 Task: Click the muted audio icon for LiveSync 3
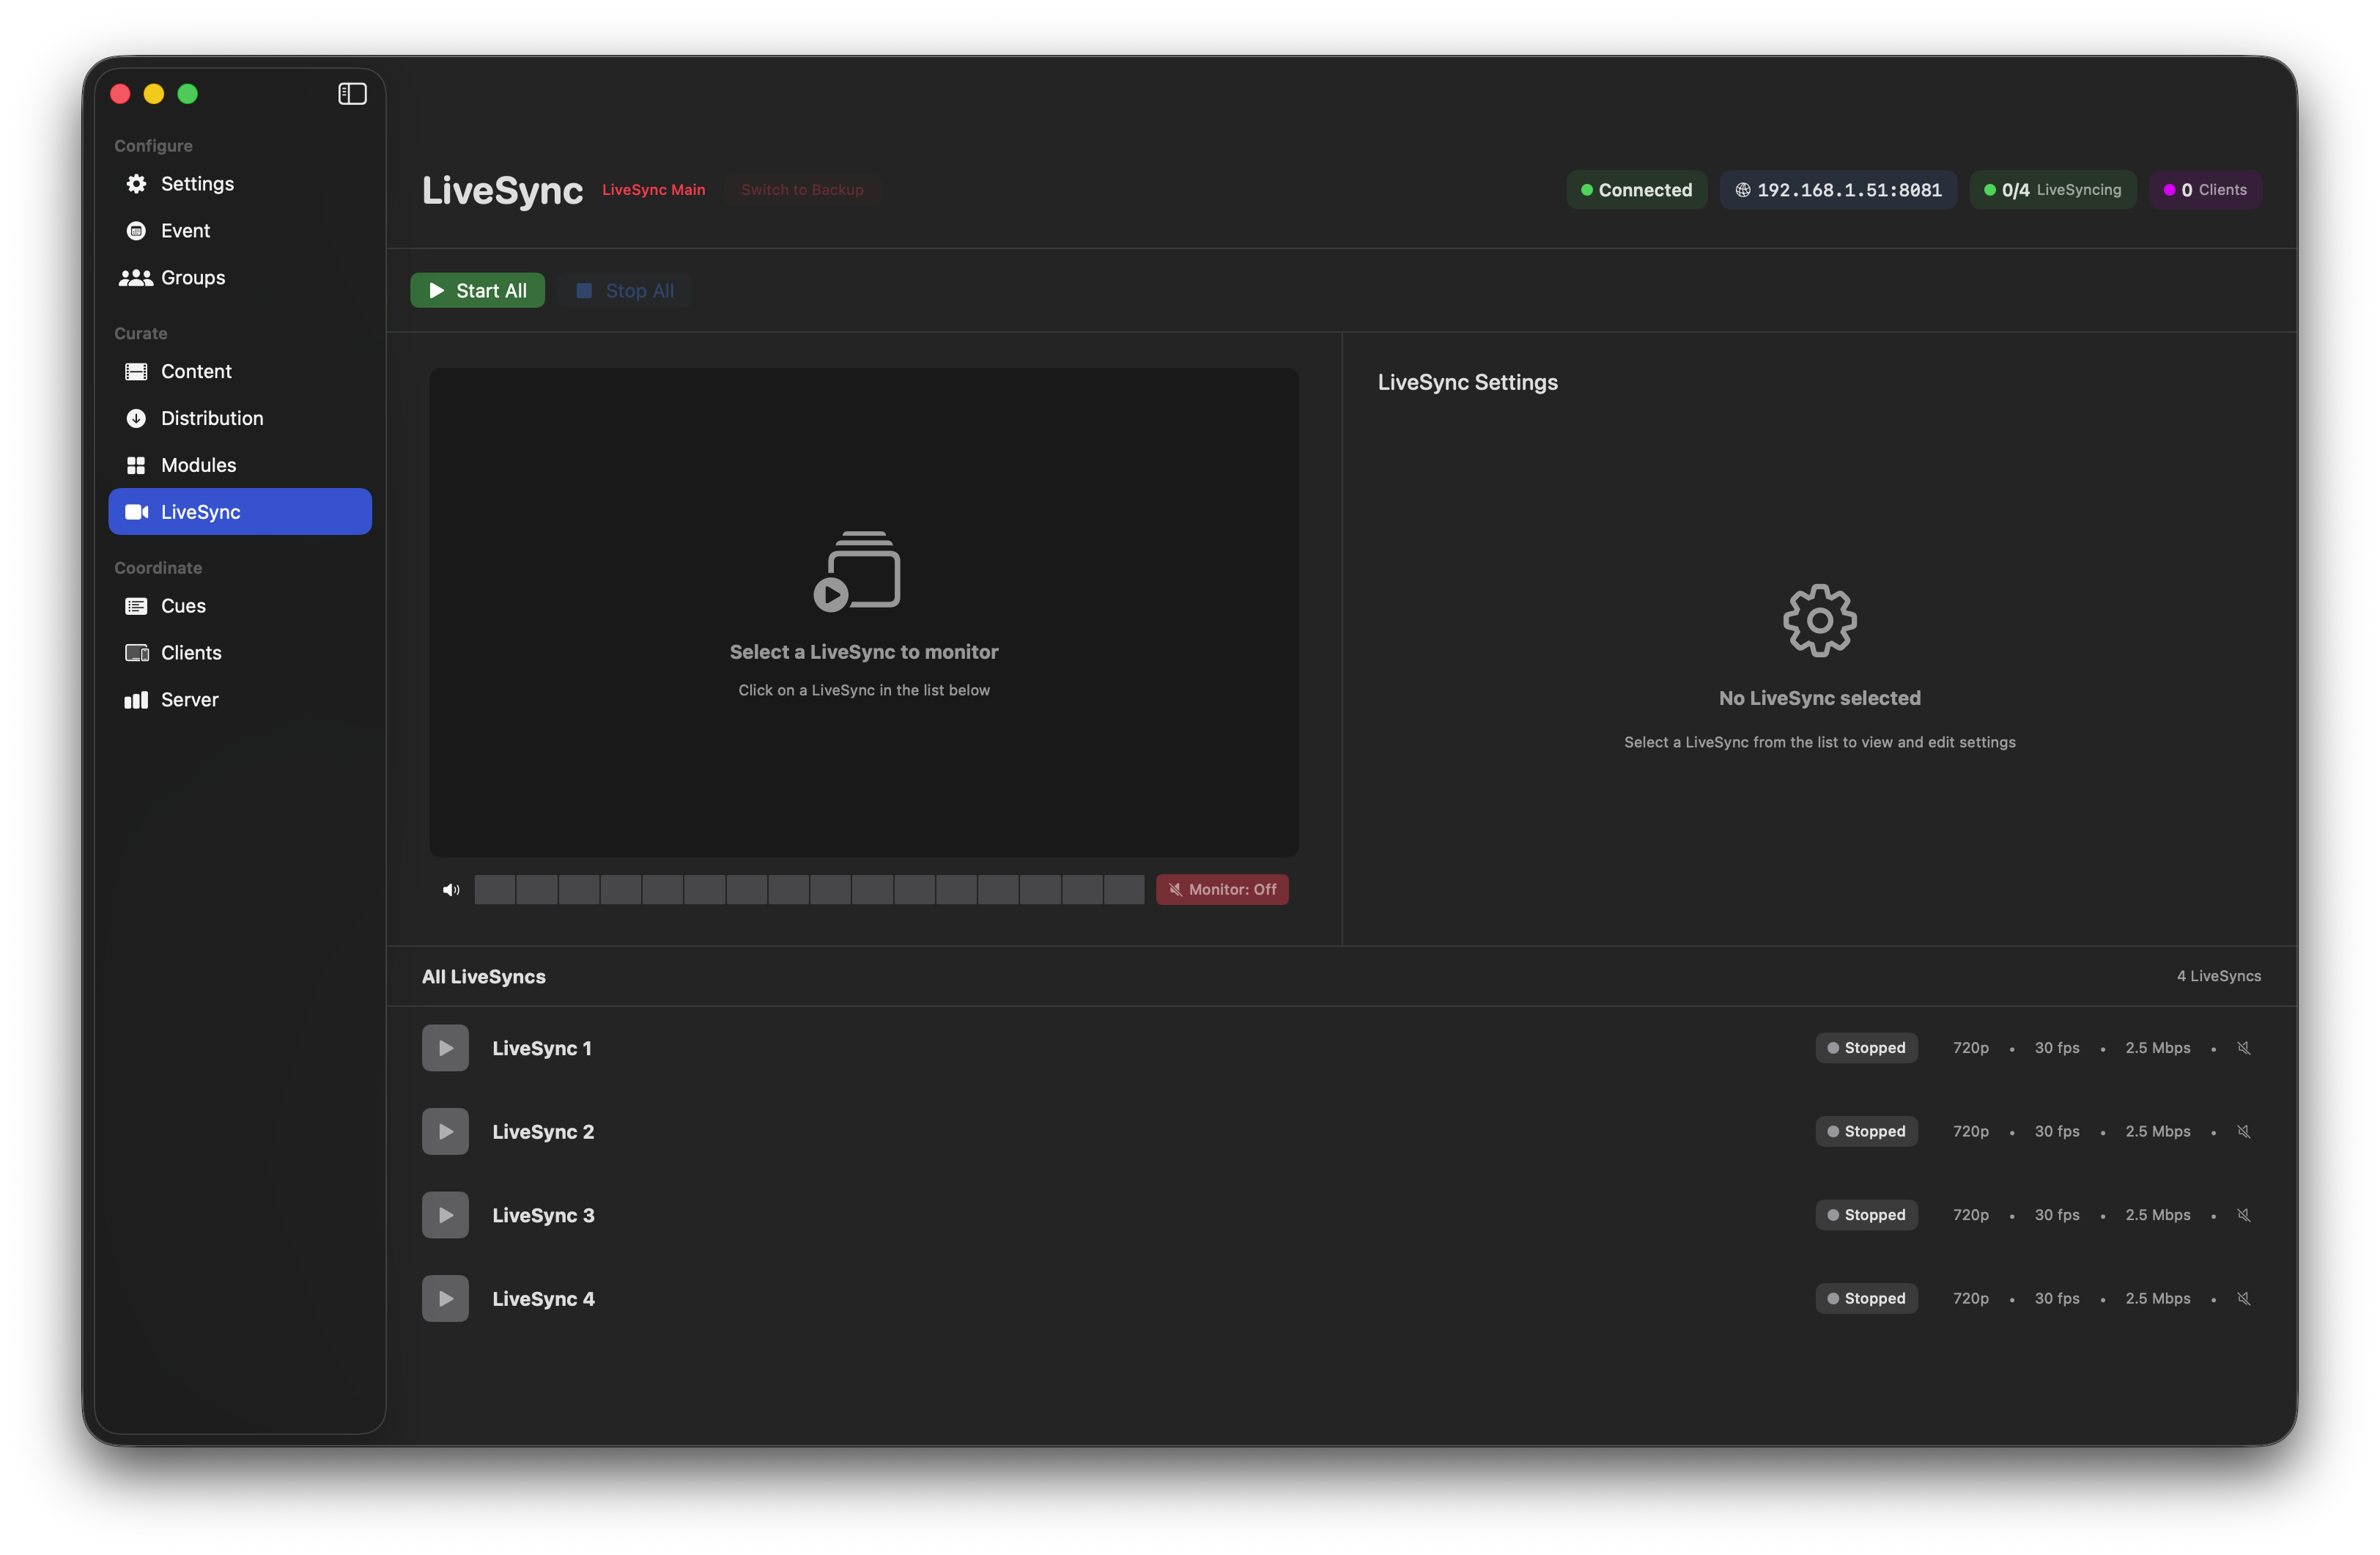[2244, 1215]
